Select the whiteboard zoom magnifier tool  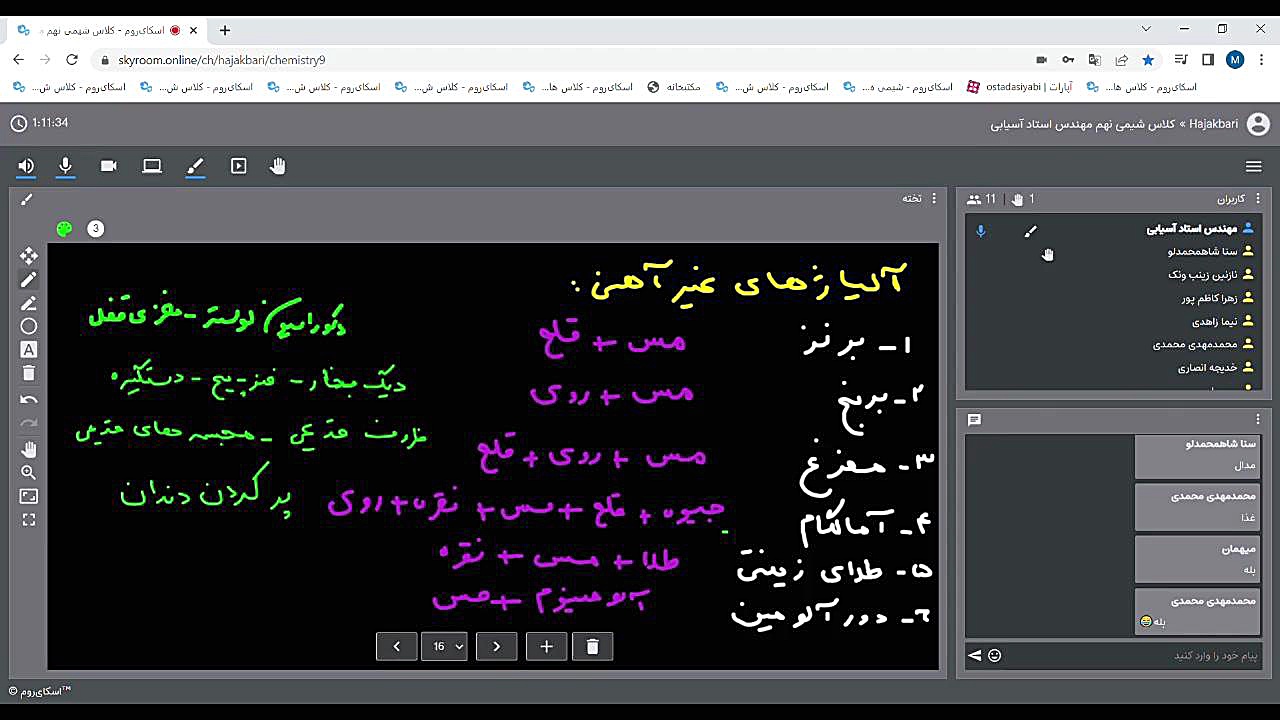29,472
